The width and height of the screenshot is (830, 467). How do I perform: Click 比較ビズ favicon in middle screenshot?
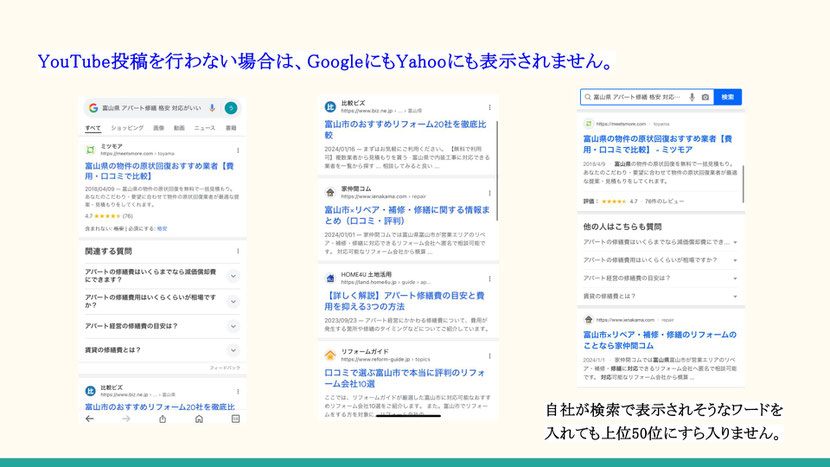point(330,107)
